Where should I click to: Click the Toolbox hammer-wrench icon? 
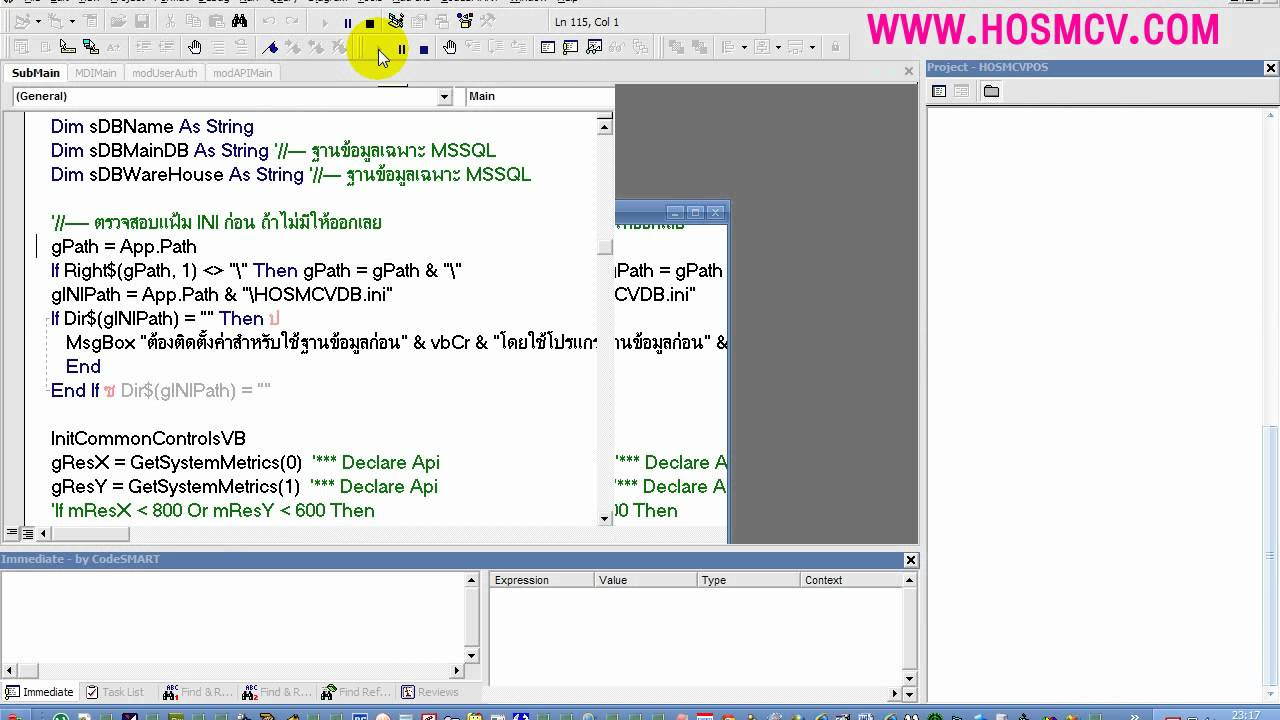click(x=487, y=21)
